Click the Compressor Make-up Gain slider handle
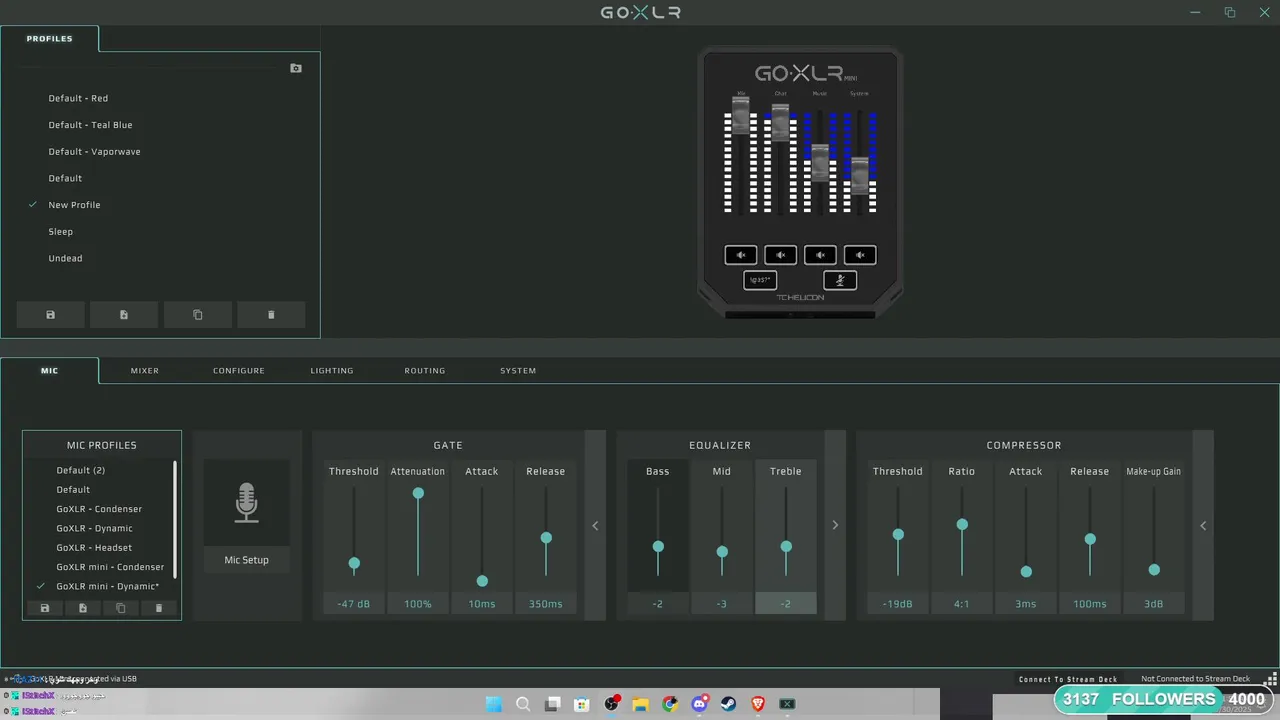Viewport: 1280px width, 720px height. [x=1154, y=570]
